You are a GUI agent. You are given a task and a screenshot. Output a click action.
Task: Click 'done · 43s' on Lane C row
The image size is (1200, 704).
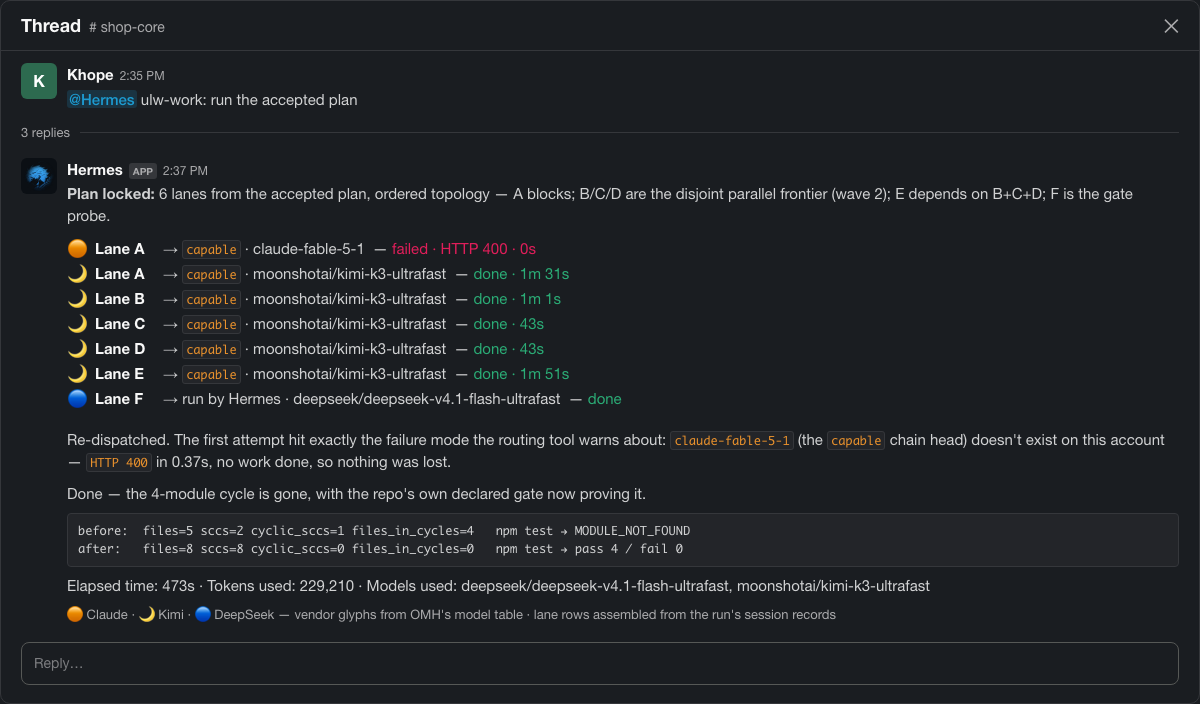(x=509, y=324)
